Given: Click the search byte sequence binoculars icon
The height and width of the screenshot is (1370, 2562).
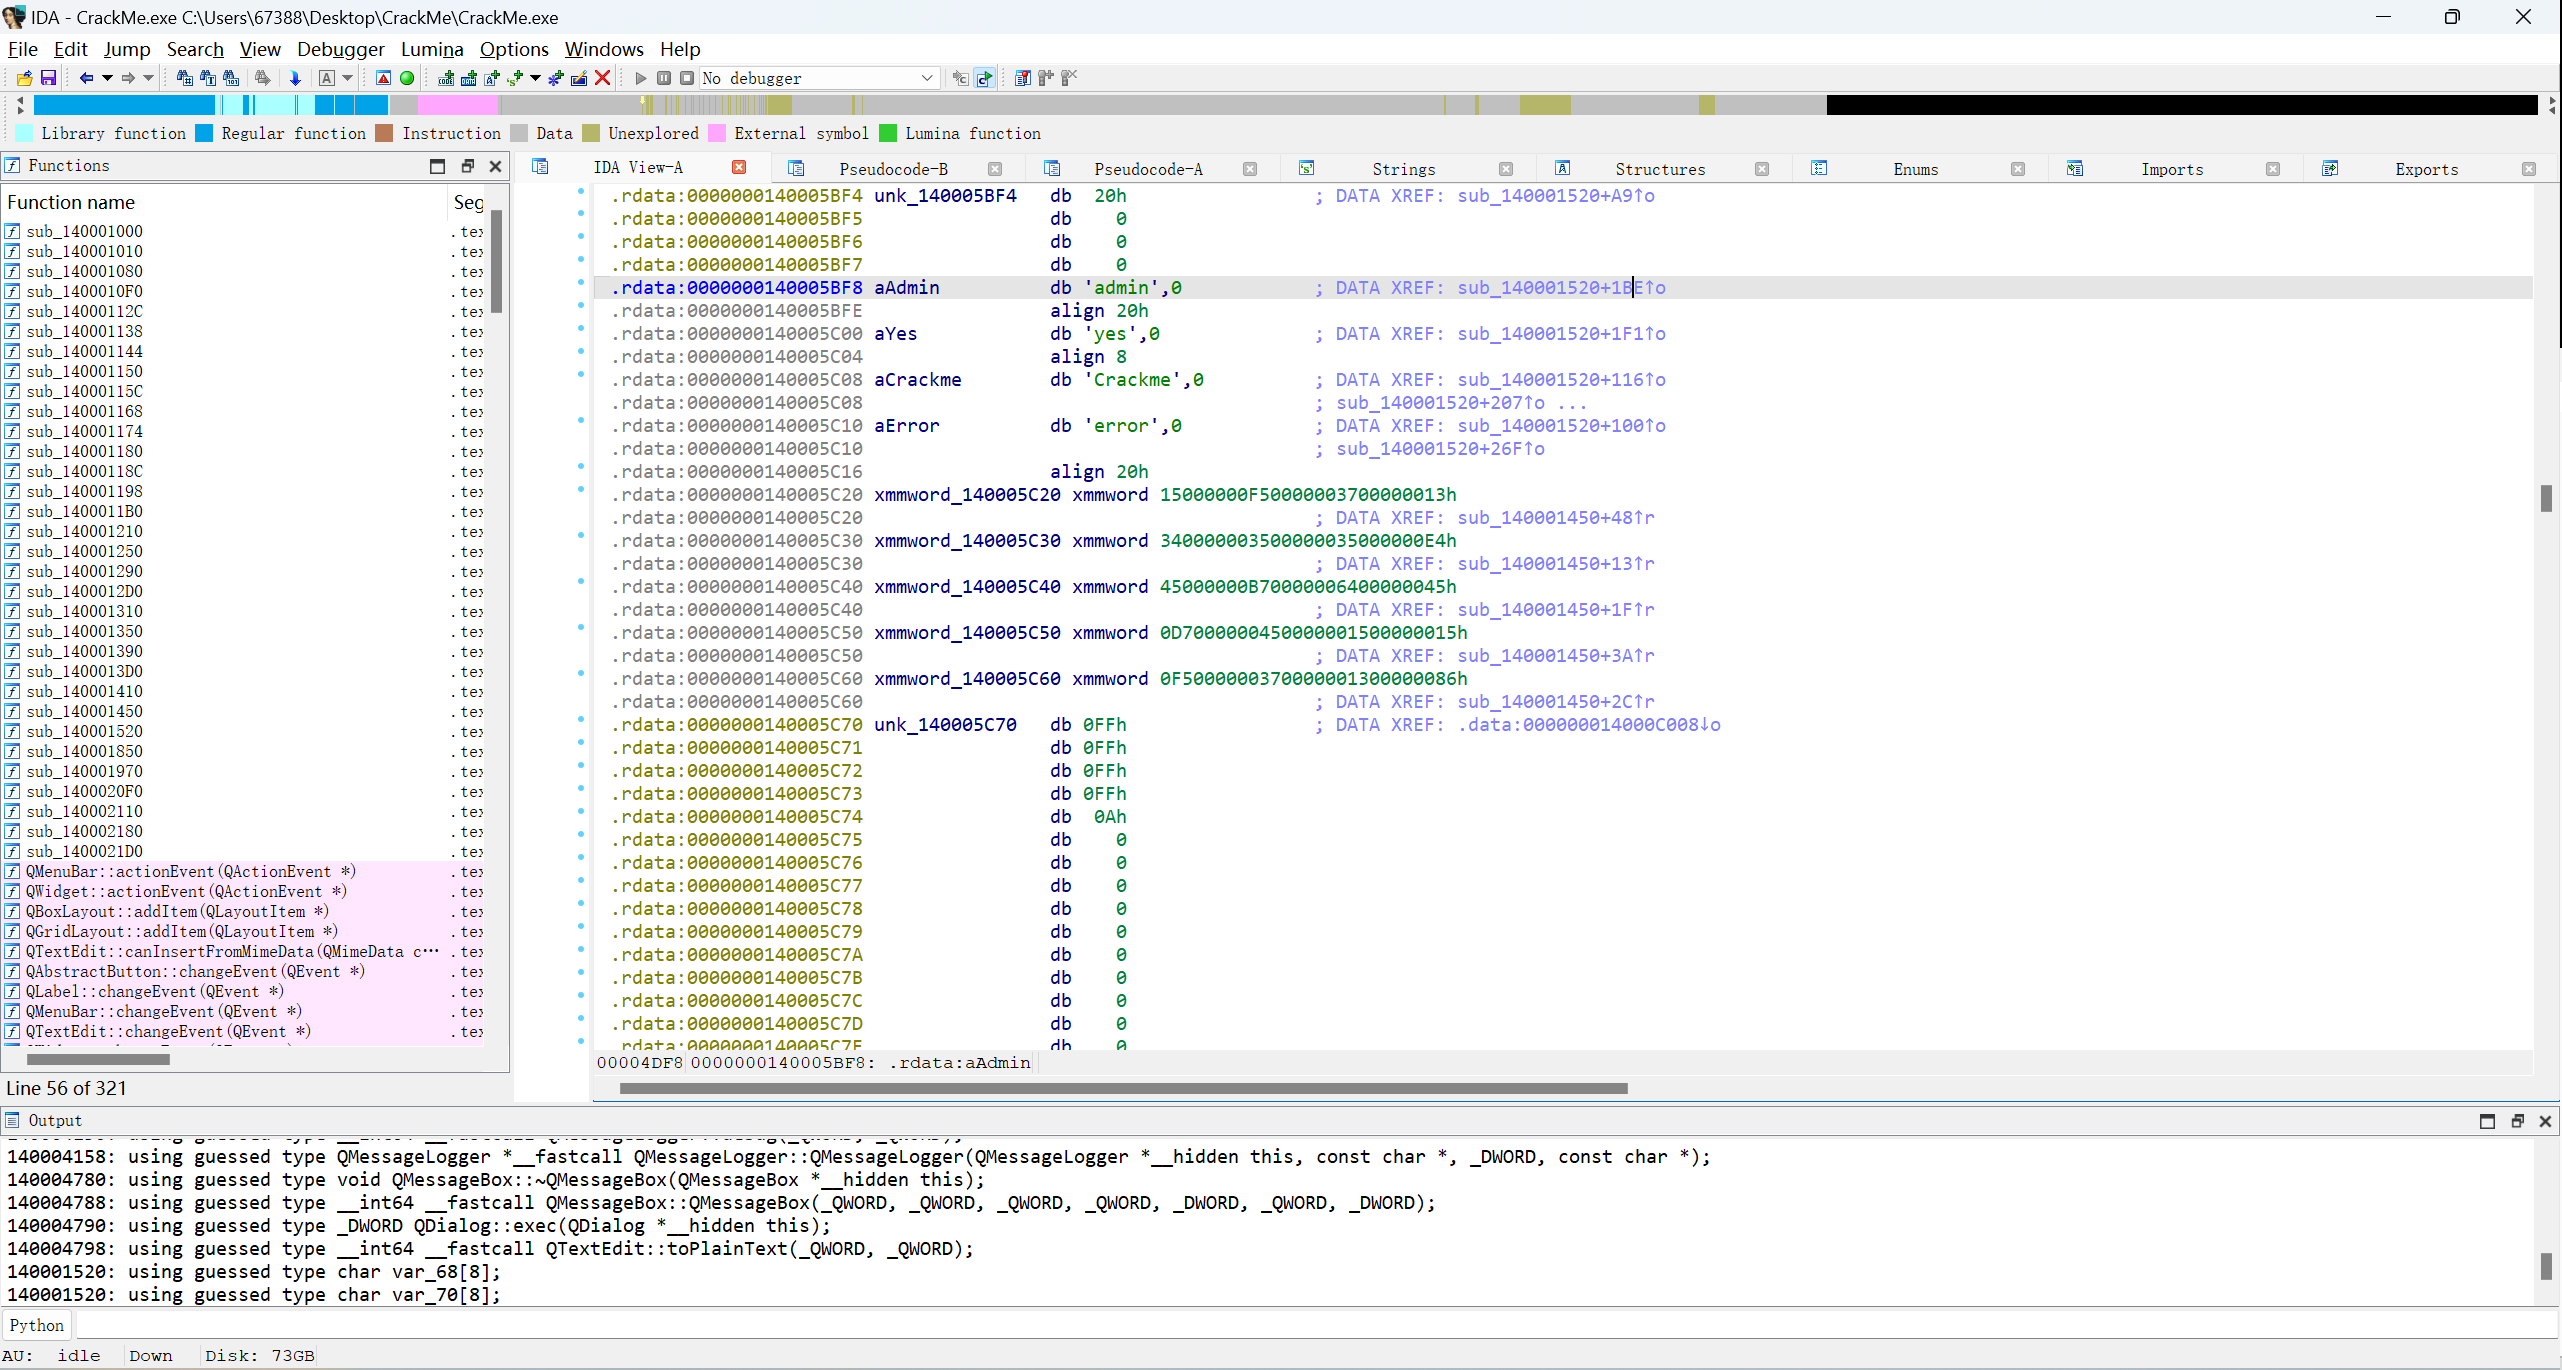Looking at the screenshot, I should (x=231, y=78).
